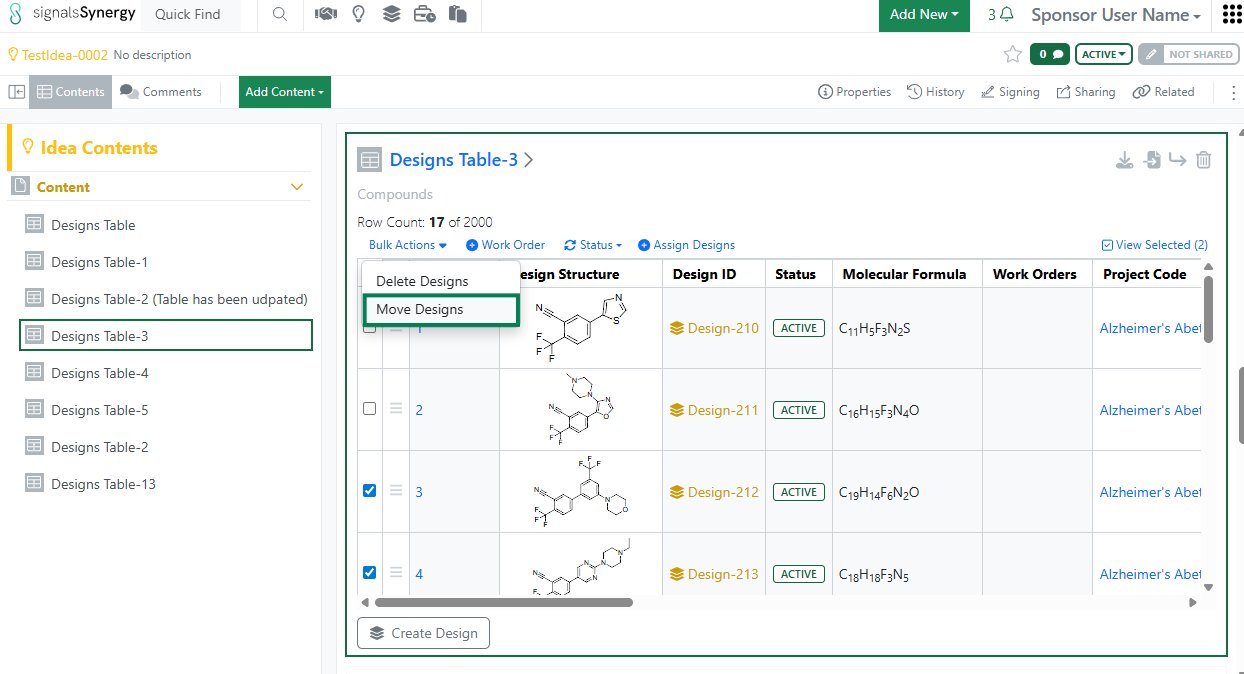Screen dimensions: 1244x674
Task: Click the Create Design button
Action: click(424, 633)
